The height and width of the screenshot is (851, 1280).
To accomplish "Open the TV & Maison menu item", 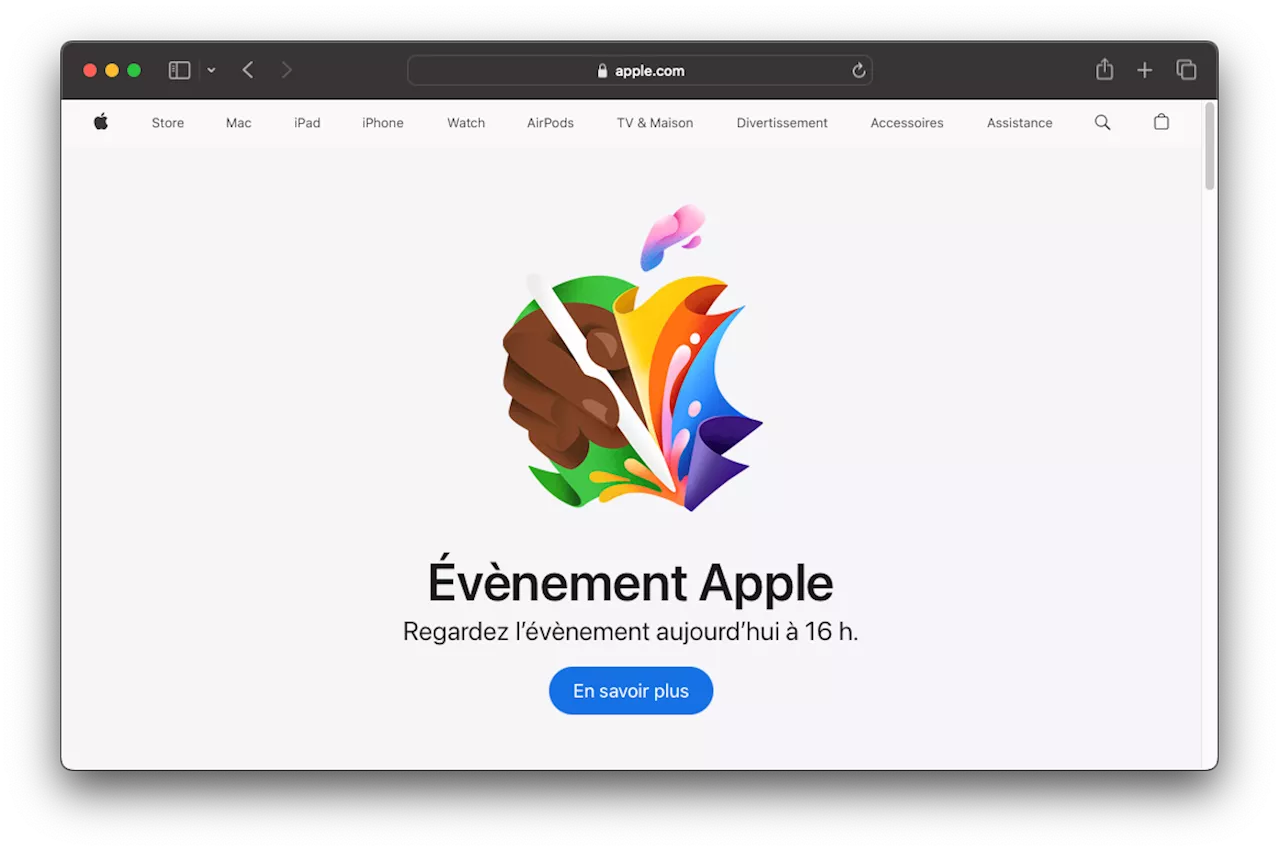I will click(x=655, y=123).
